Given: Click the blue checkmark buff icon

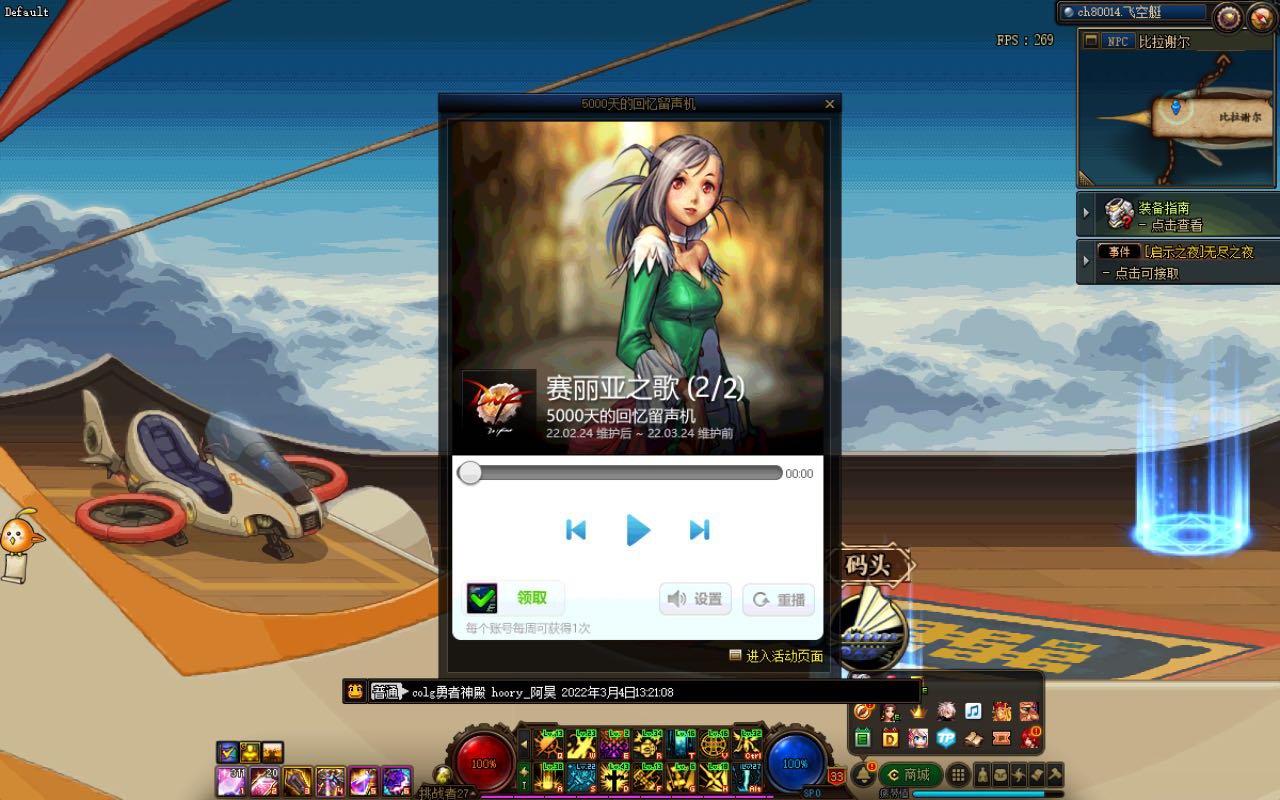Looking at the screenshot, I should click(x=228, y=752).
